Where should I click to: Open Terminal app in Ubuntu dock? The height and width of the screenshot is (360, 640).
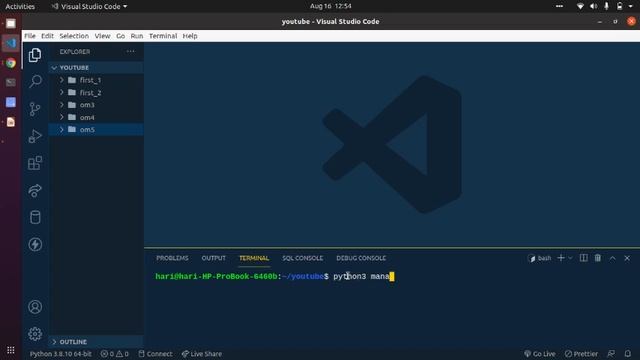coord(11,82)
